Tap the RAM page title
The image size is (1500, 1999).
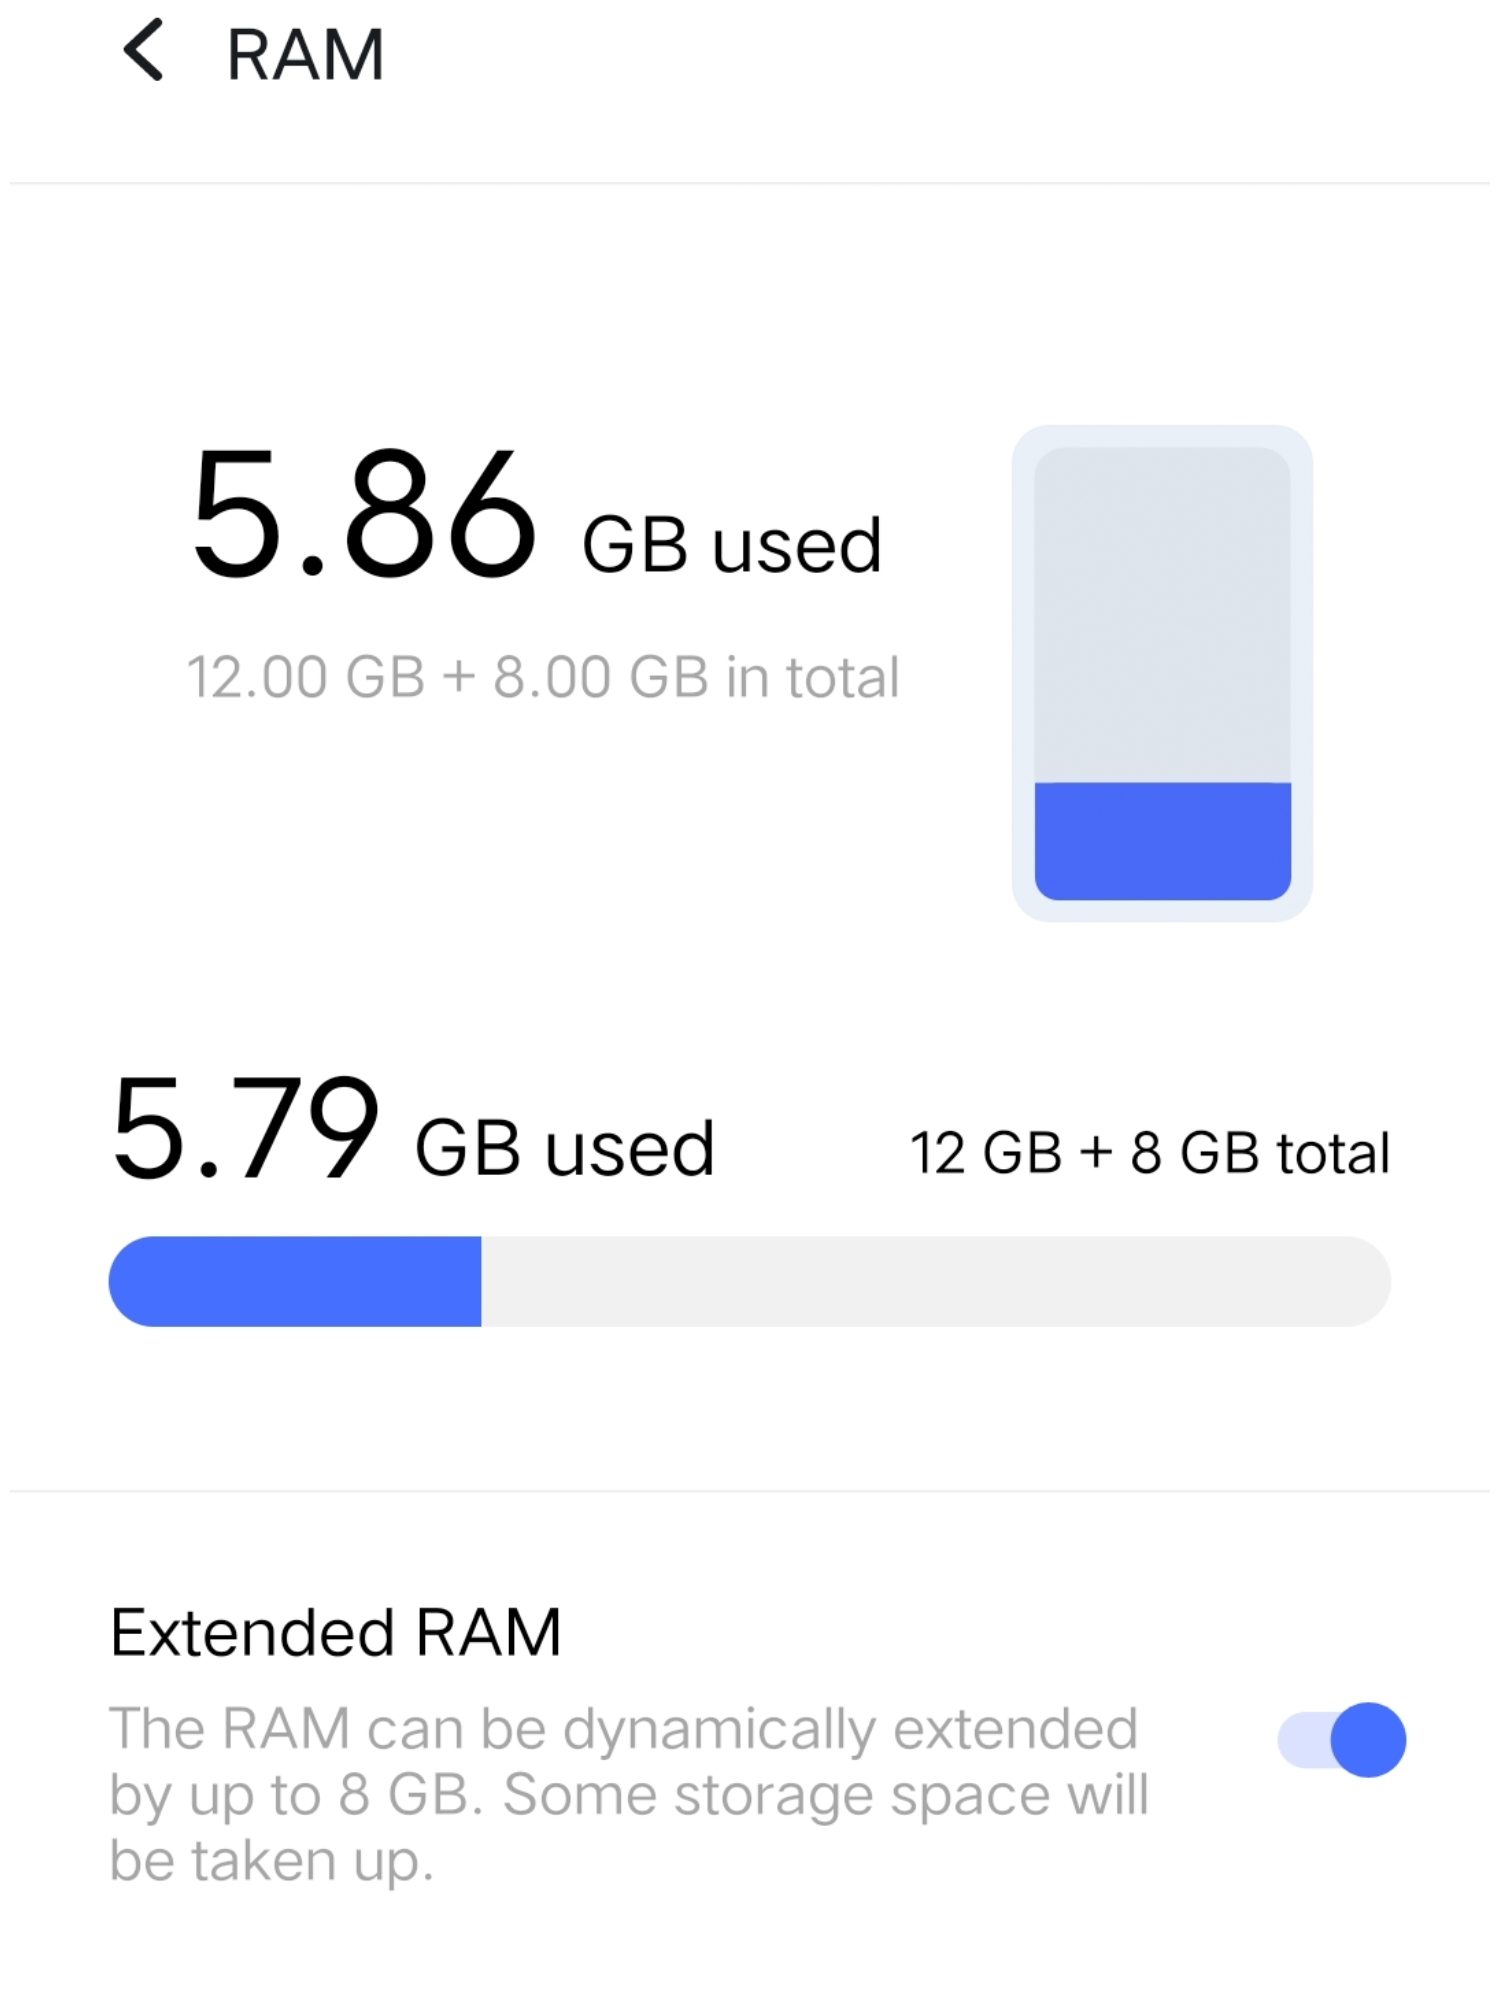coord(305,55)
